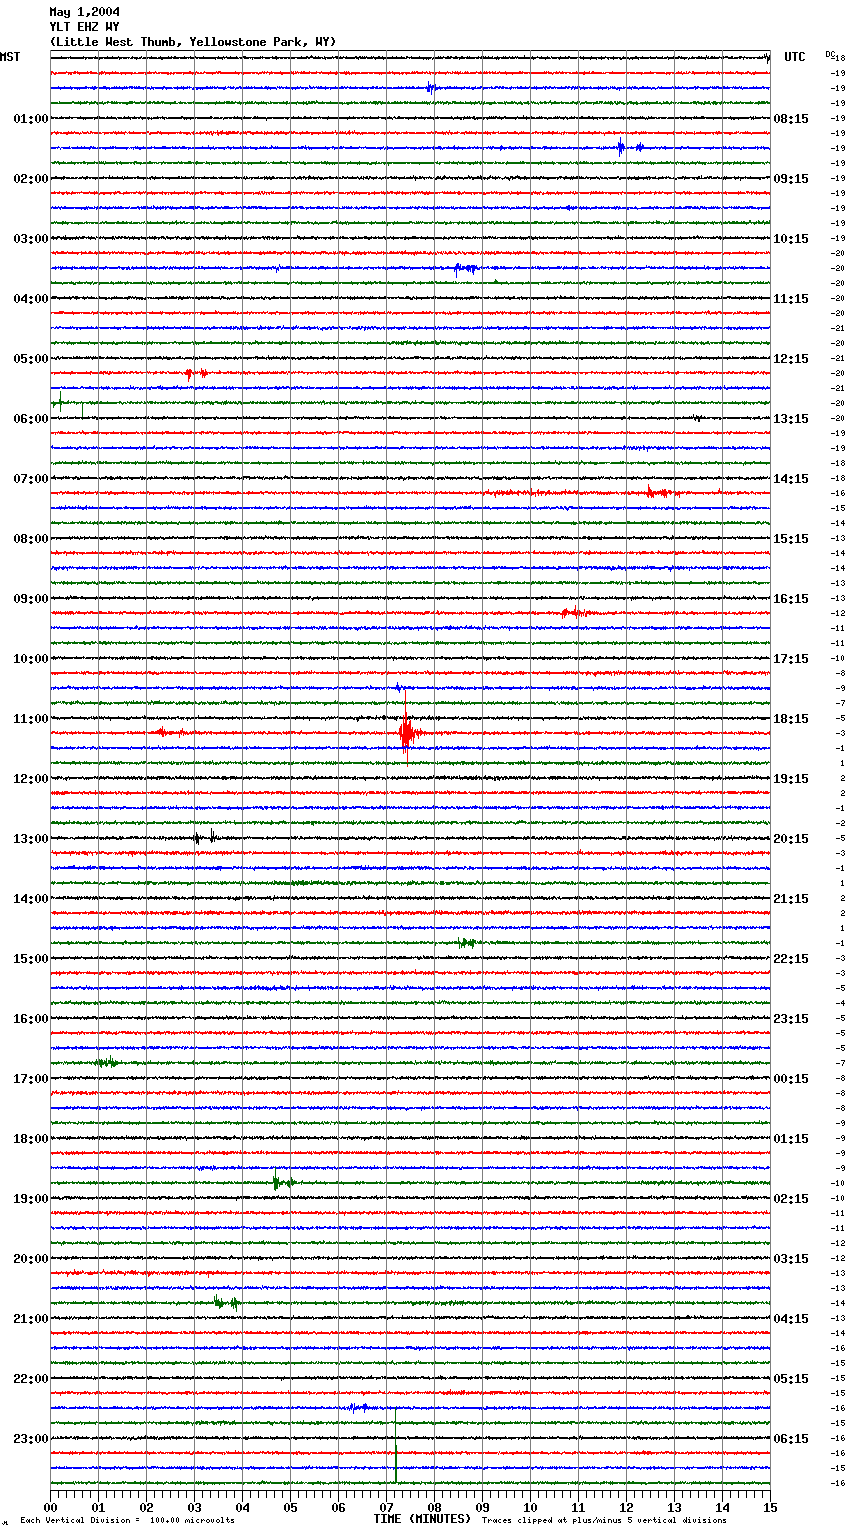The width and height of the screenshot is (850, 1534).
Task: Select the 07:00 MST hour label
Action: (30, 479)
